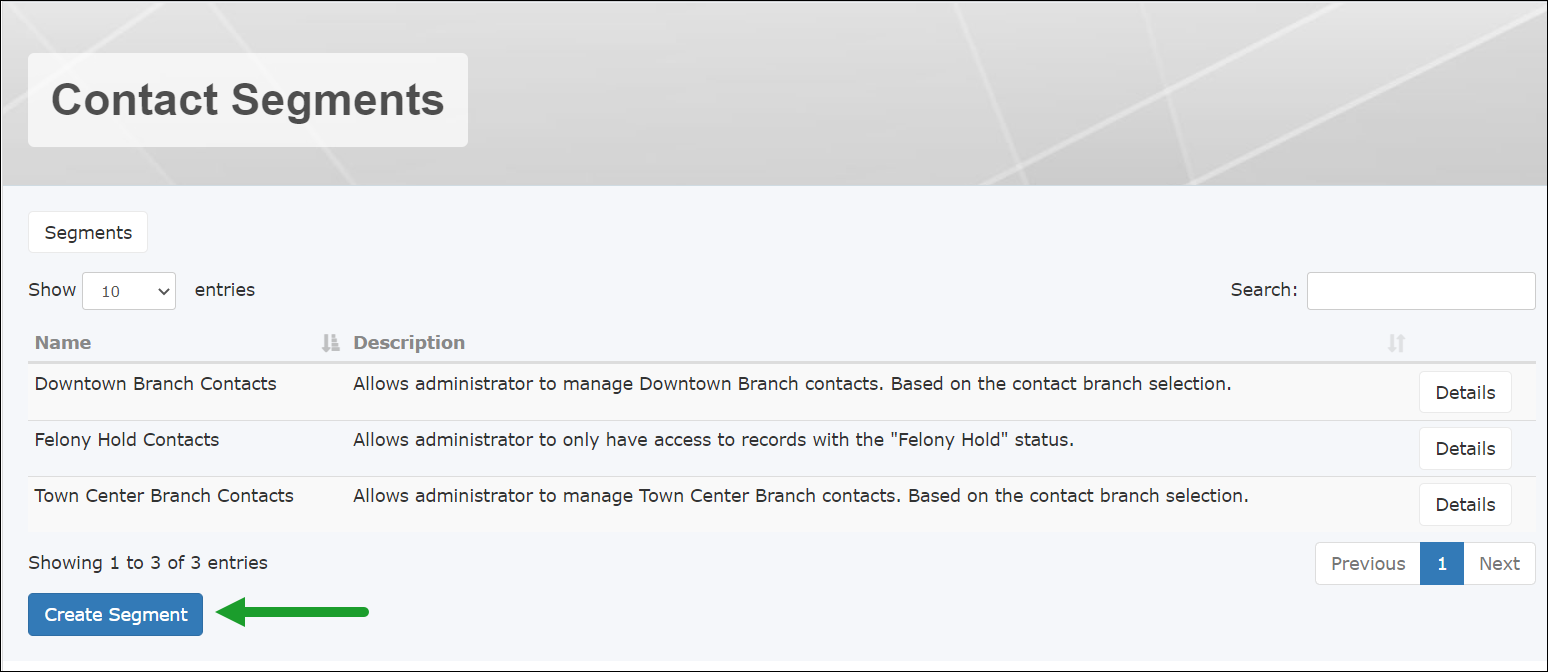Click the Name column header text

click(63, 343)
